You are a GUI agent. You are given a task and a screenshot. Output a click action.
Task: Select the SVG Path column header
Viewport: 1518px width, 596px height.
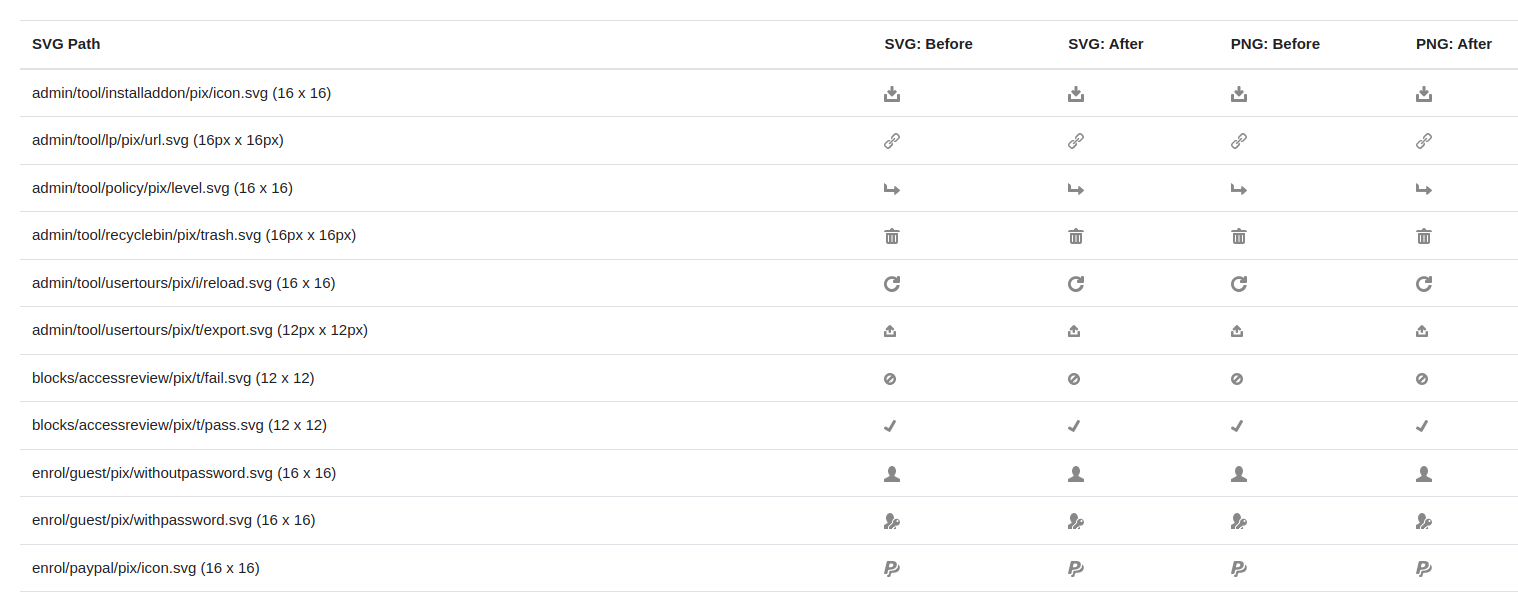point(66,44)
